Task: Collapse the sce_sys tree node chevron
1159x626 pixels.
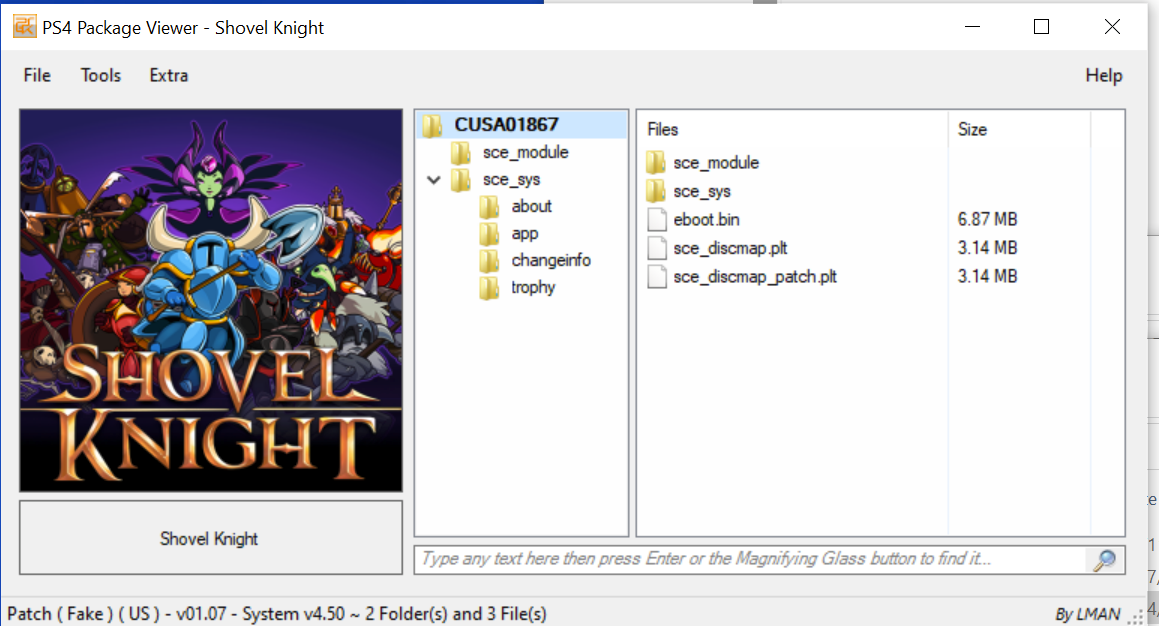Action: click(434, 180)
